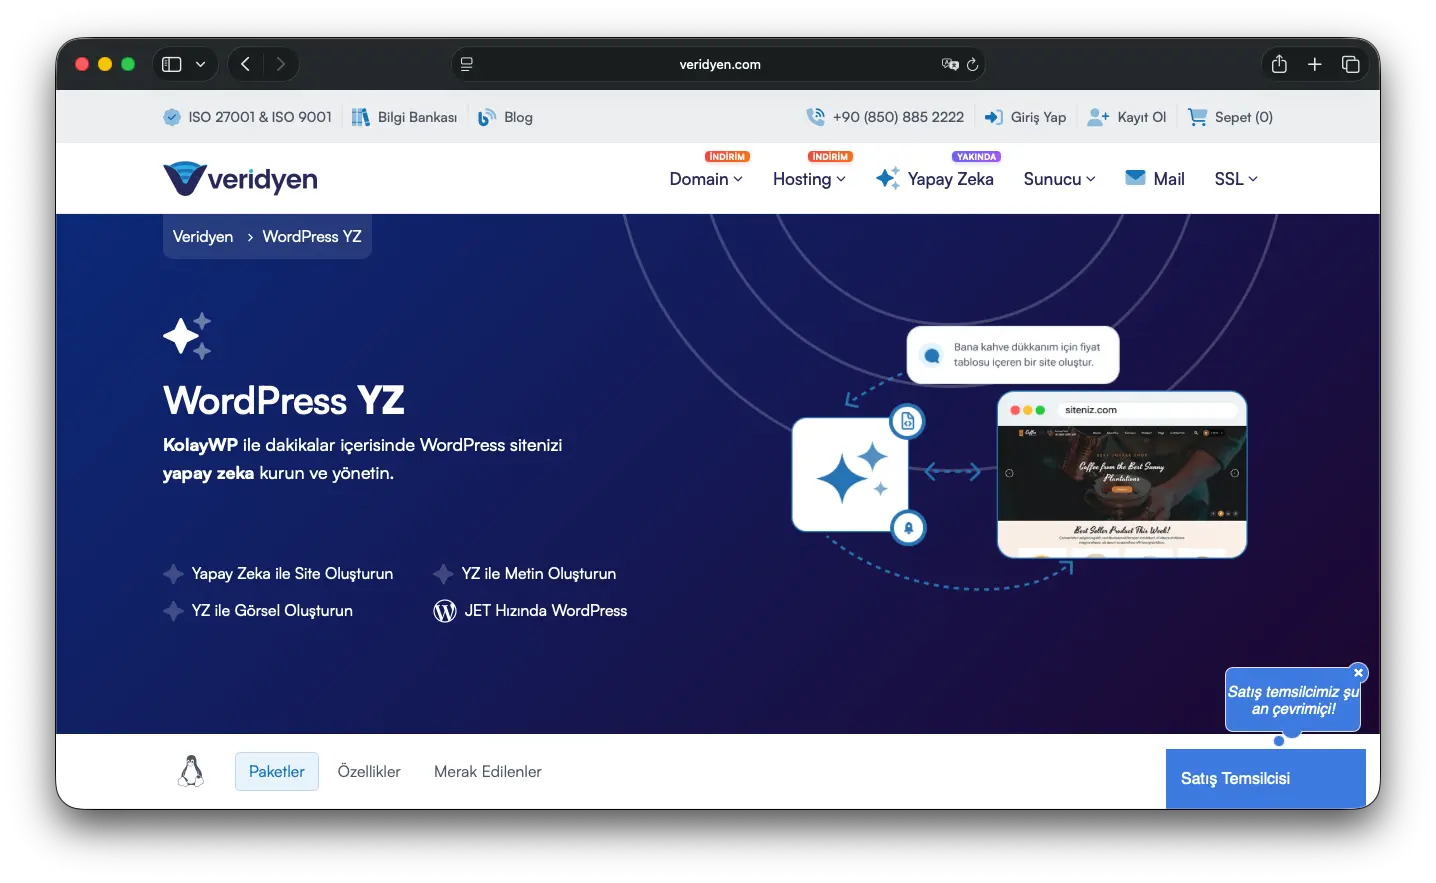Toggle the Safari sidebar button

pos(172,64)
